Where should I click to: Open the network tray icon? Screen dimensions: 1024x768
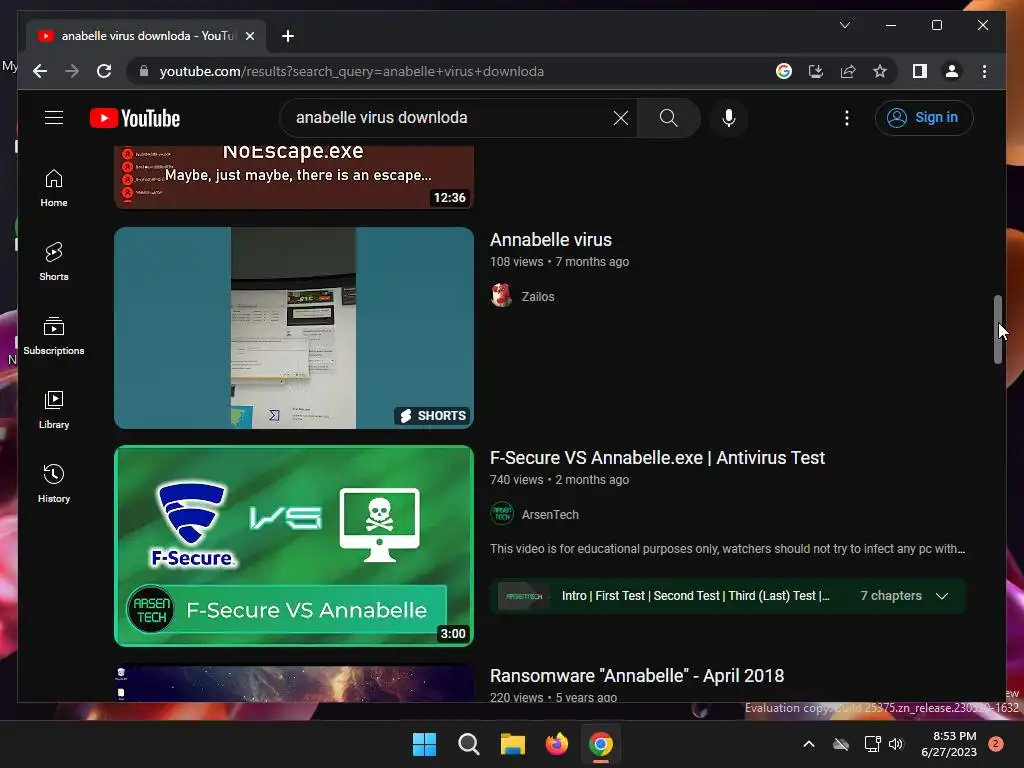pos(872,744)
